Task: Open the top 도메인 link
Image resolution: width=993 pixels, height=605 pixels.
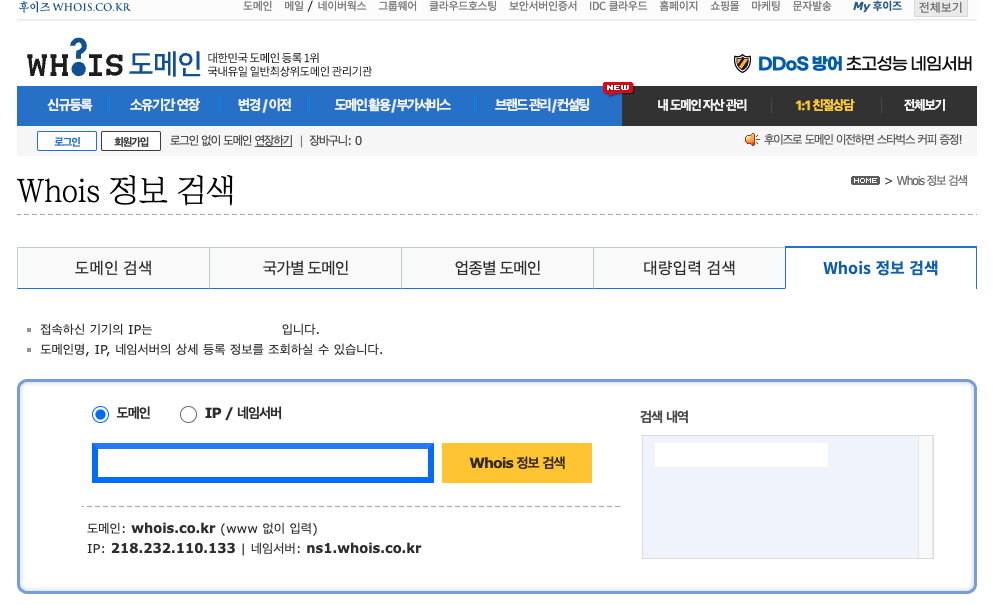Action: point(257,6)
